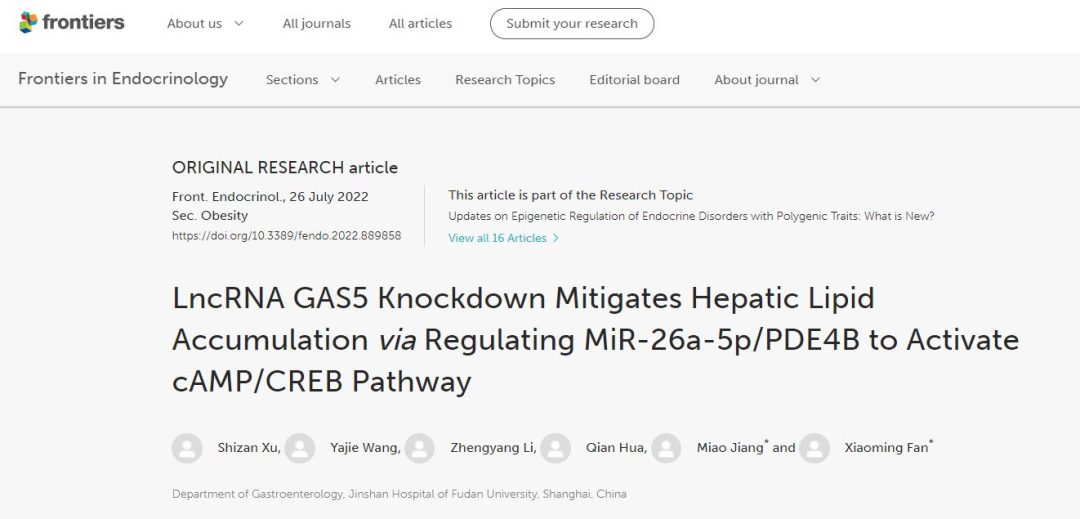The image size is (1080, 519).
Task: Click the Frontiers logo icon
Action: tap(28, 23)
